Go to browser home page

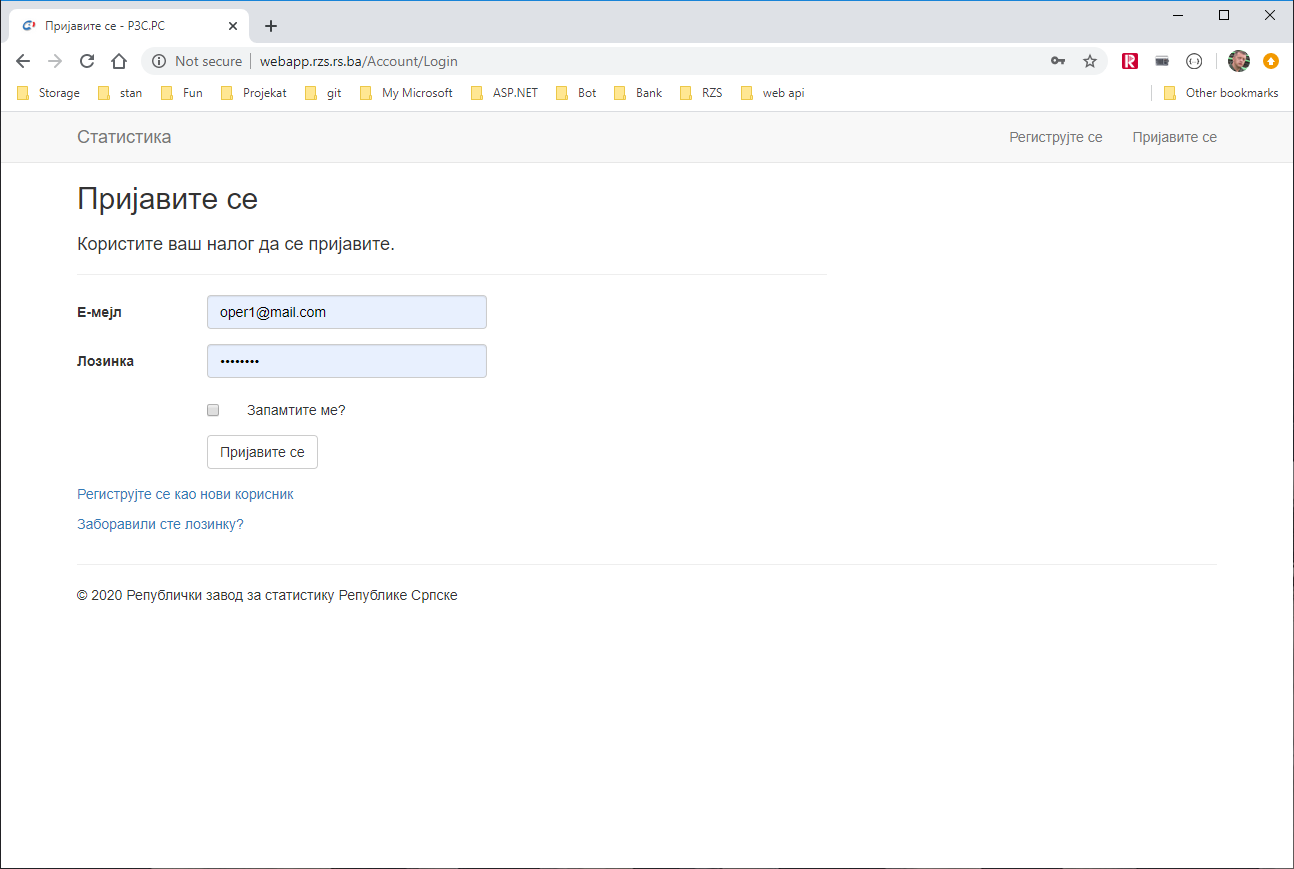[119, 61]
